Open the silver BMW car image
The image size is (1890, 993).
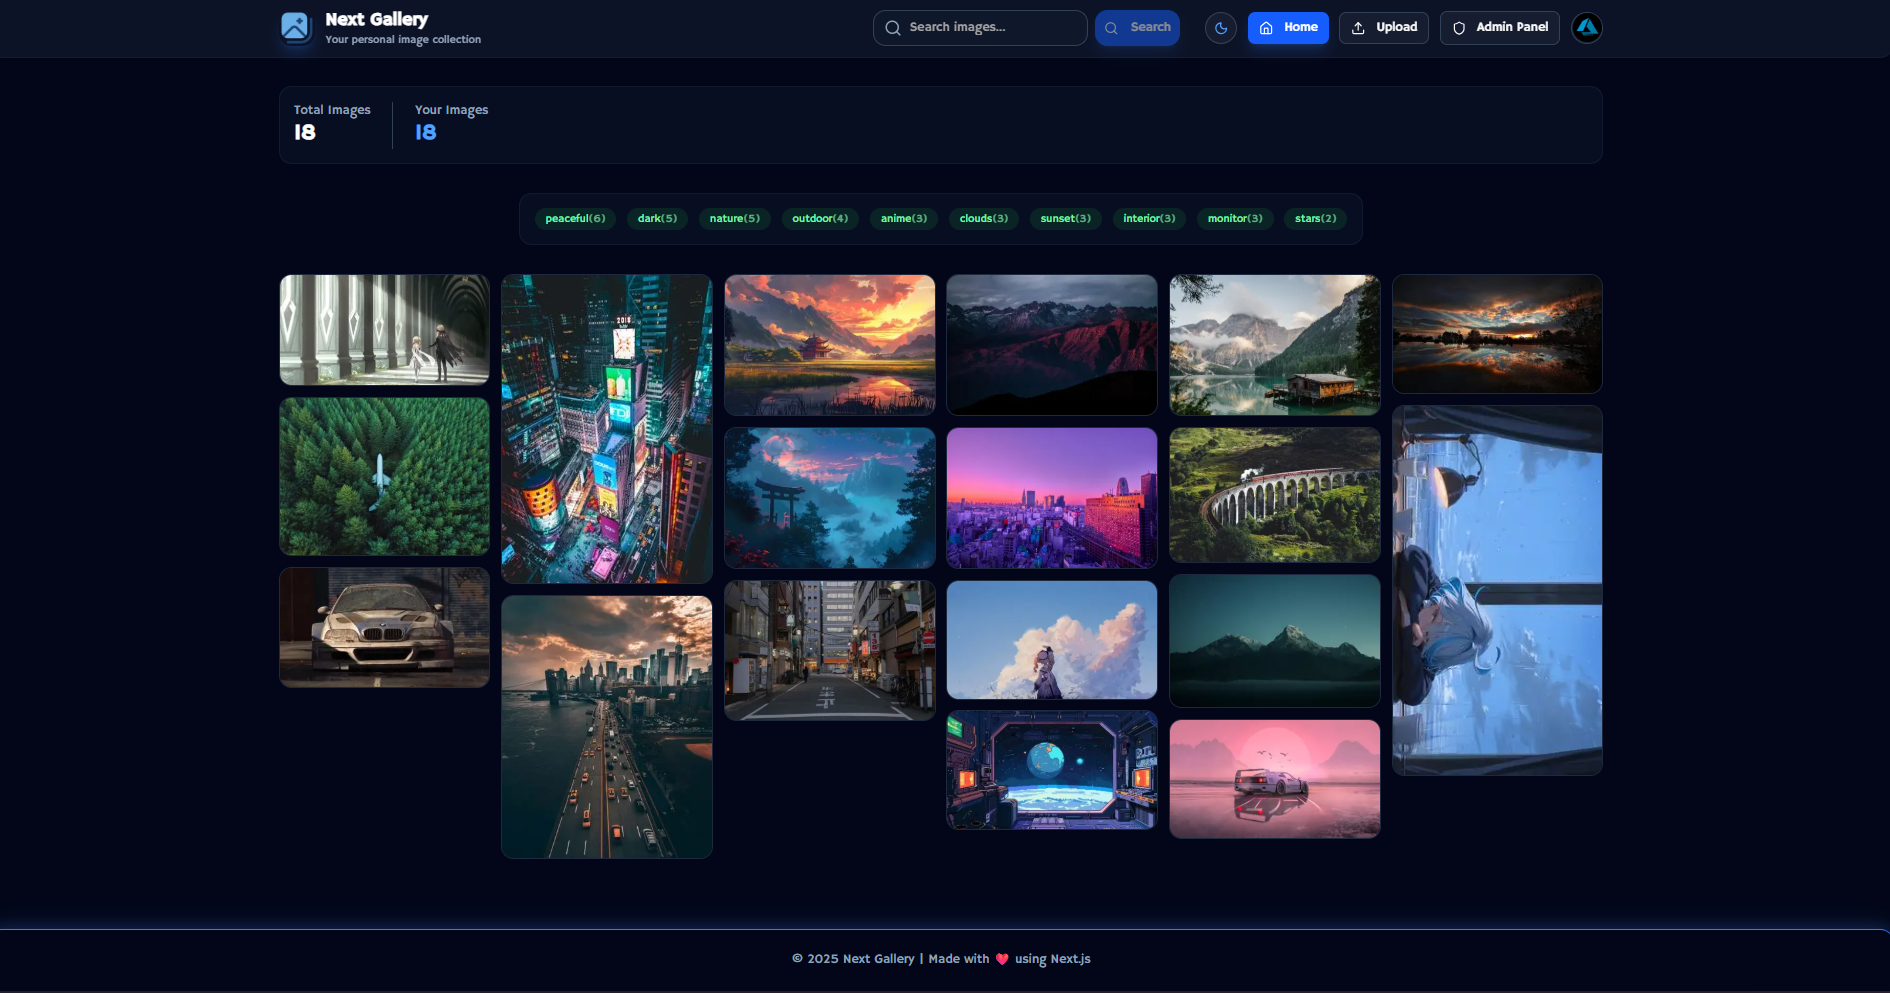point(384,627)
